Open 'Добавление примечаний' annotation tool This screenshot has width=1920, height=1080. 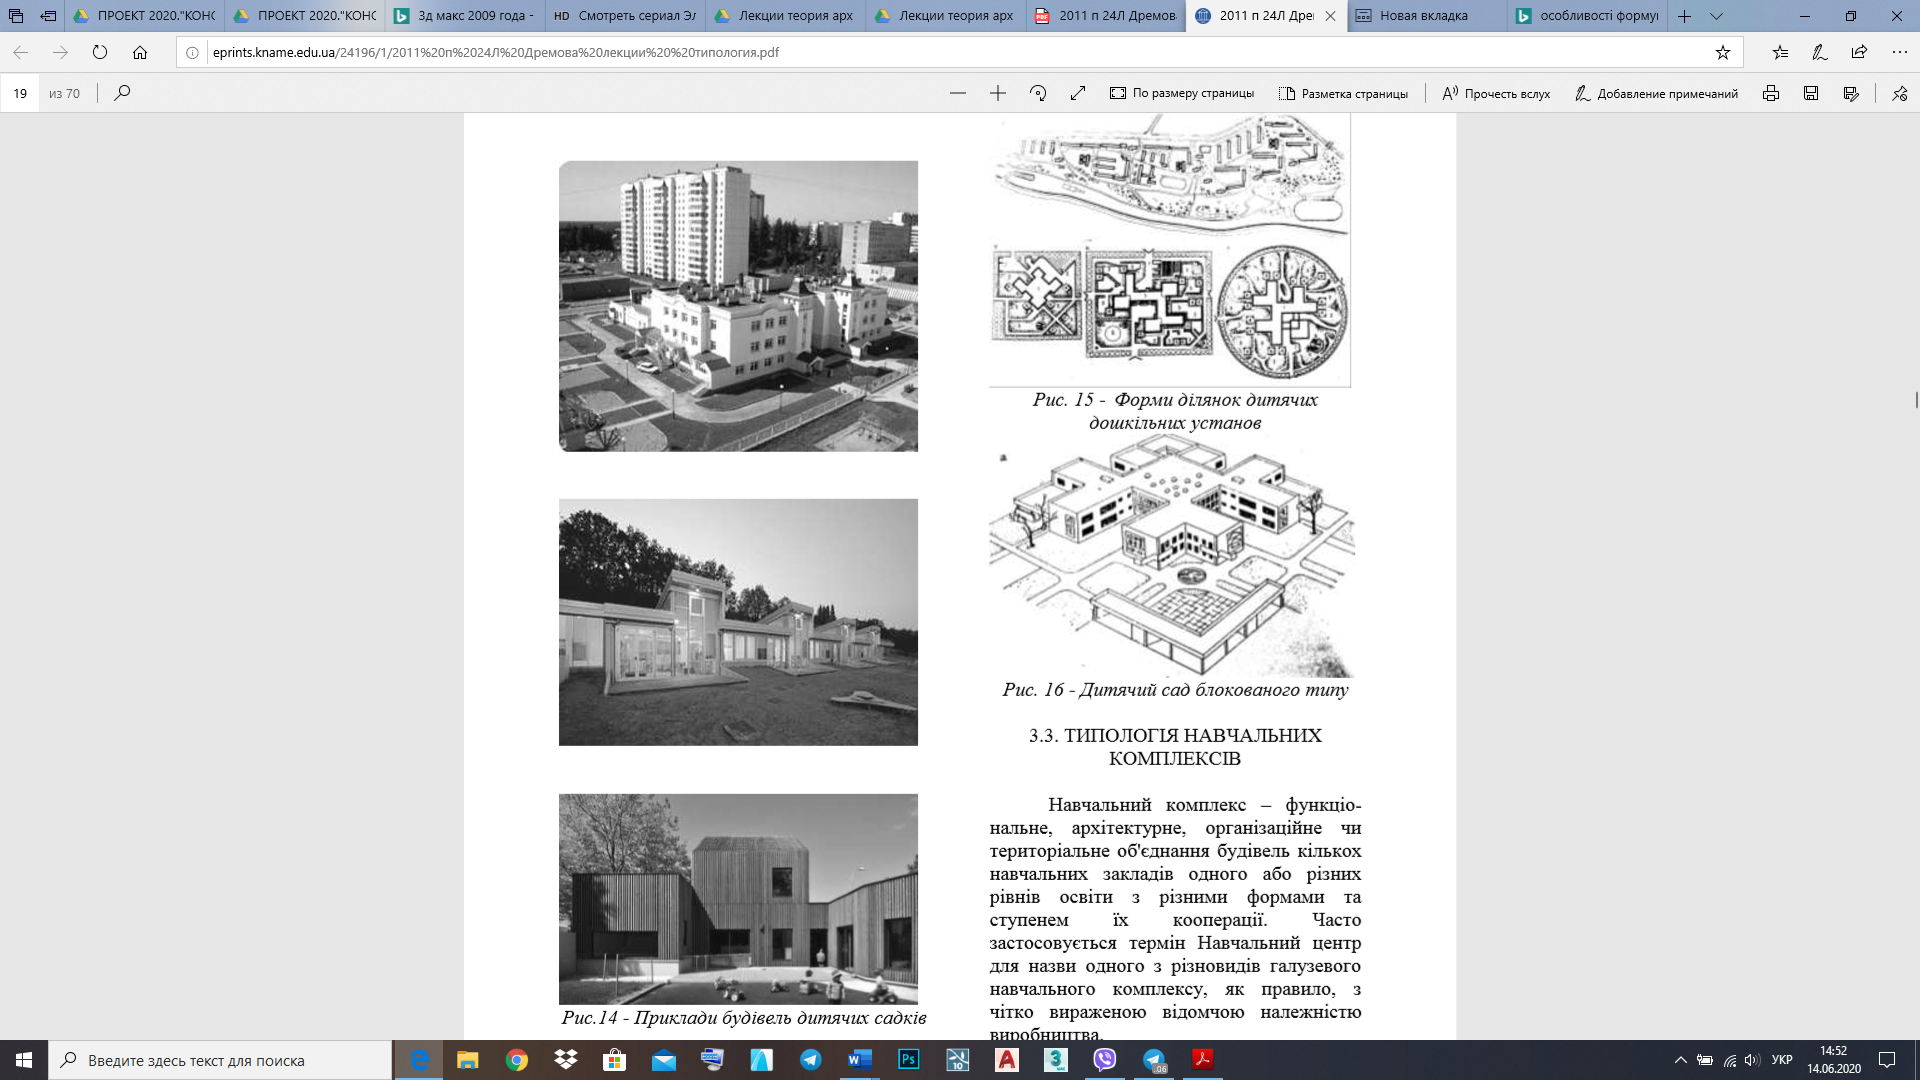(x=1656, y=93)
